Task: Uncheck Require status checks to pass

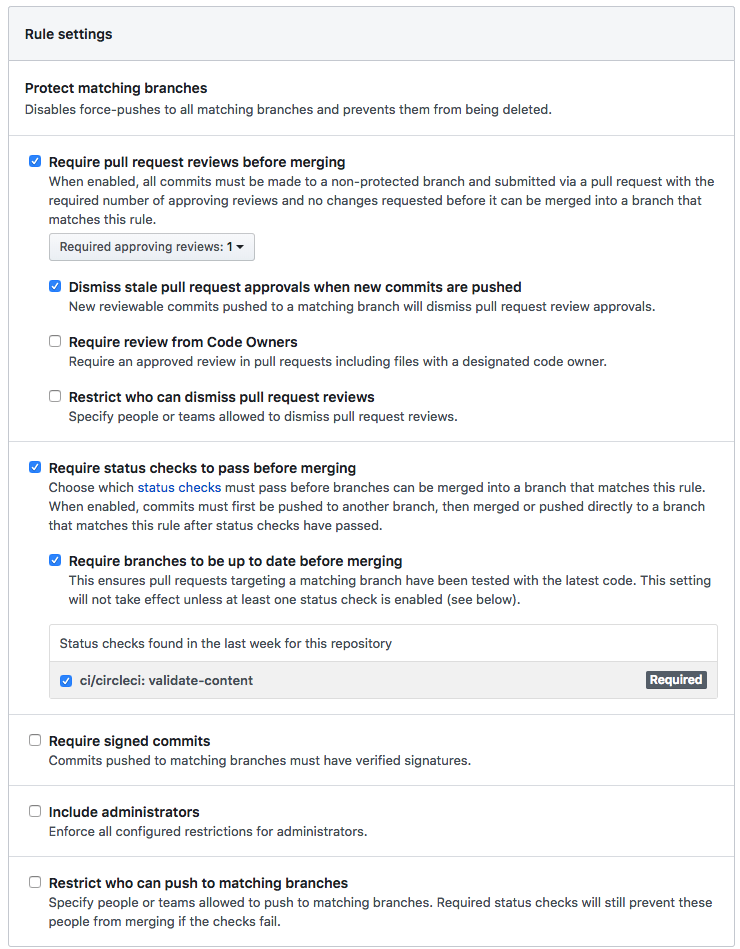Action: [x=35, y=467]
